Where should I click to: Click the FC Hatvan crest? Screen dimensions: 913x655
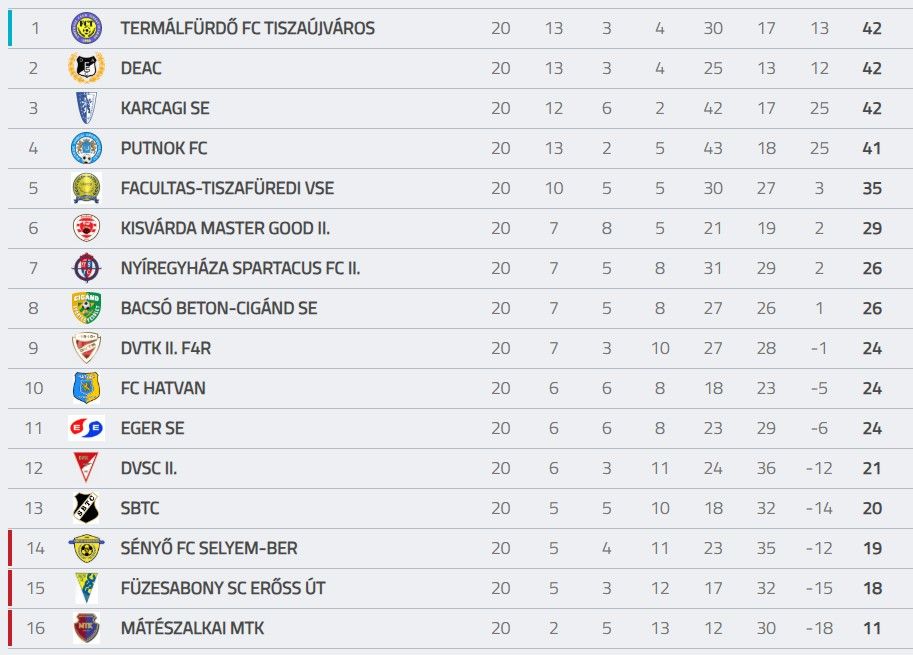pyautogui.click(x=86, y=388)
